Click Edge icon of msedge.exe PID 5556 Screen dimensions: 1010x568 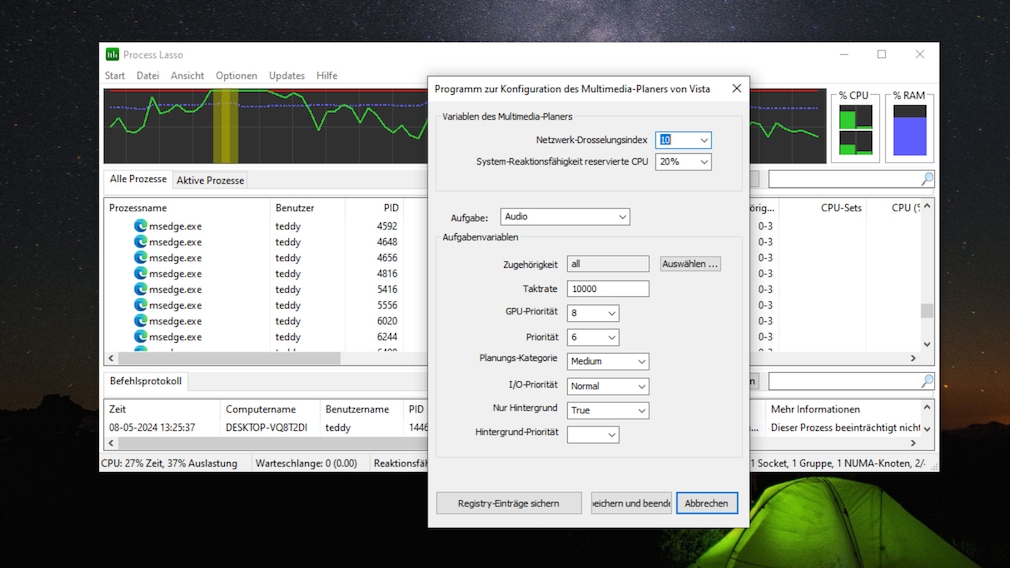(x=140, y=305)
